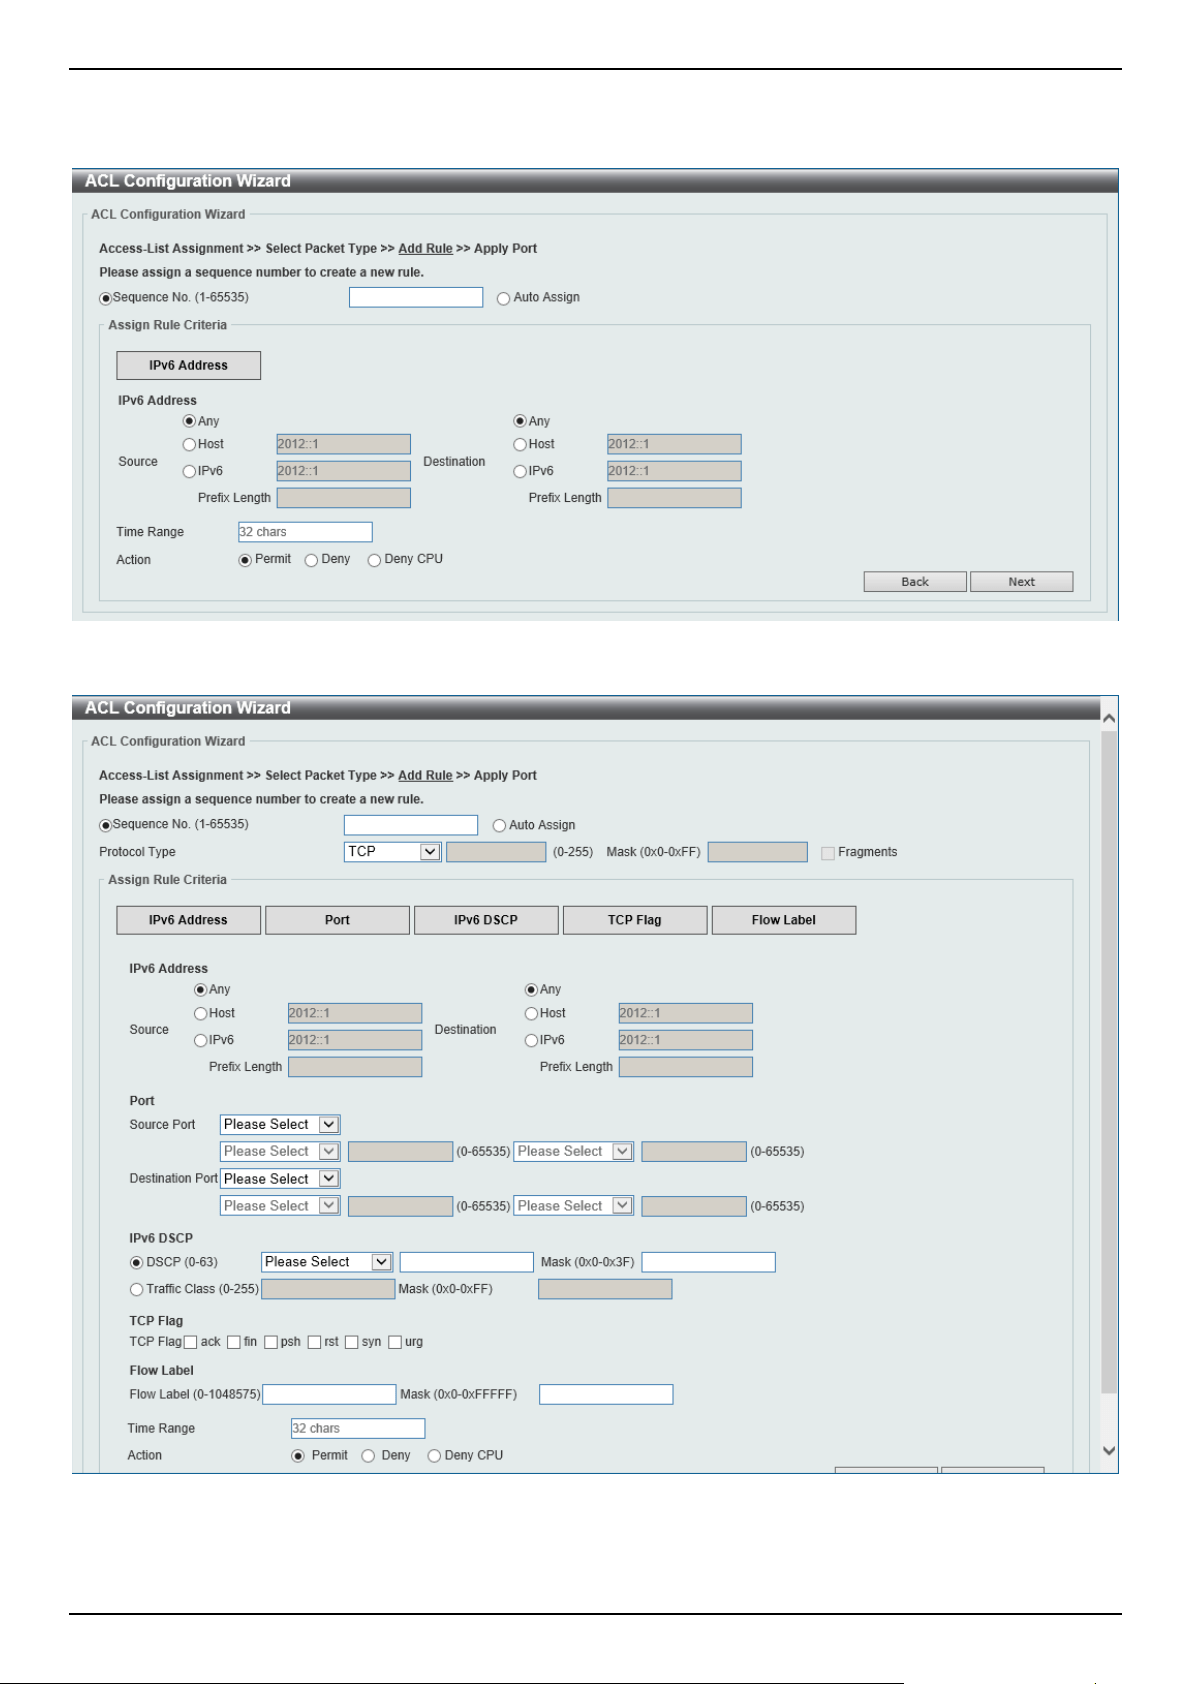Image resolution: width=1192 pixels, height=1684 pixels.
Task: Open DSCP Please Select dropdown
Action: pos(327,1262)
